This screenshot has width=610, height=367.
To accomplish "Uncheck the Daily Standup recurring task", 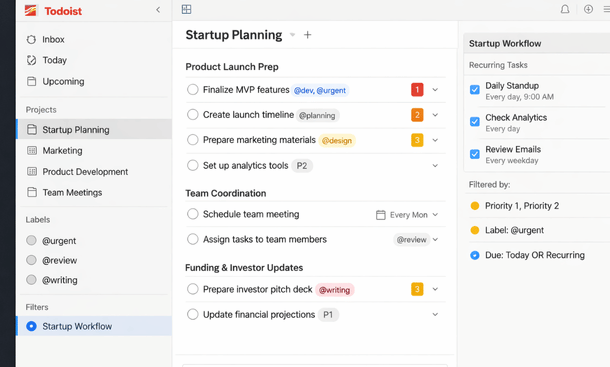I will coord(475,90).
